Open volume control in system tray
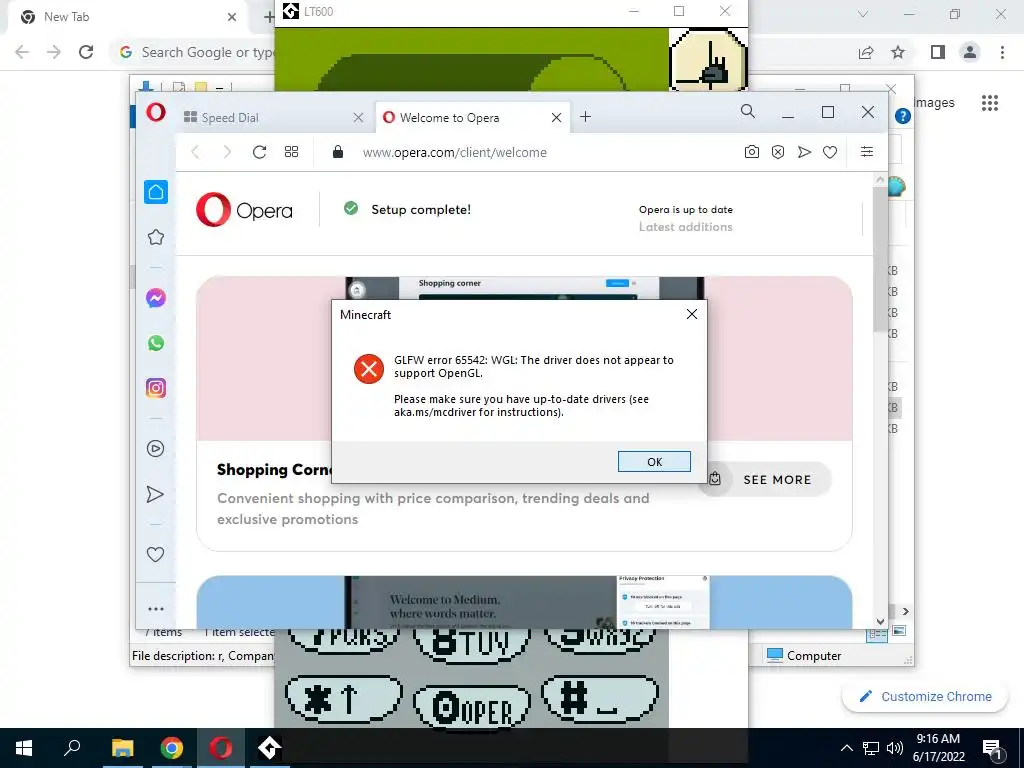The width and height of the screenshot is (1024, 768). click(x=895, y=748)
